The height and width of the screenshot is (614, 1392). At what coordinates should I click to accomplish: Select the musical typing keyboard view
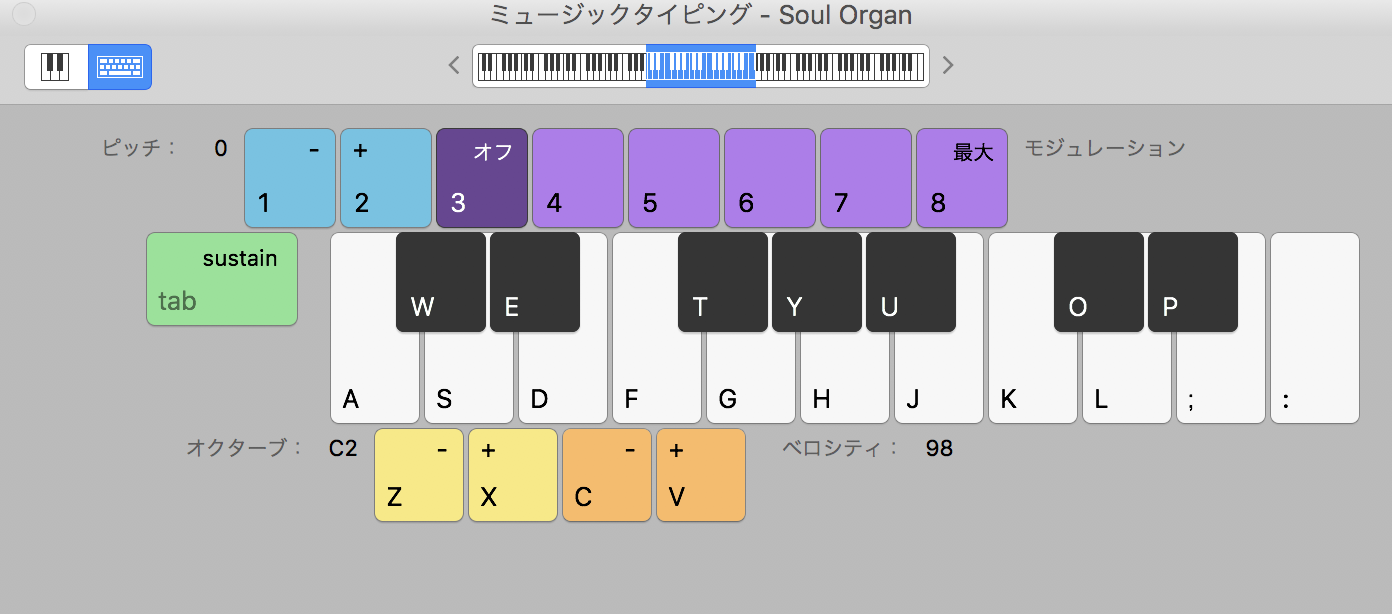[x=120, y=67]
